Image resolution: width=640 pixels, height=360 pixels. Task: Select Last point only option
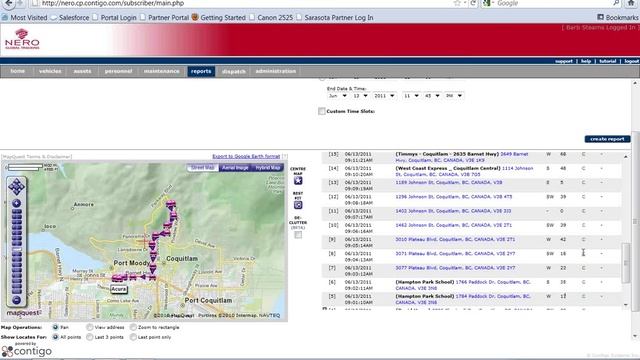coord(133,337)
